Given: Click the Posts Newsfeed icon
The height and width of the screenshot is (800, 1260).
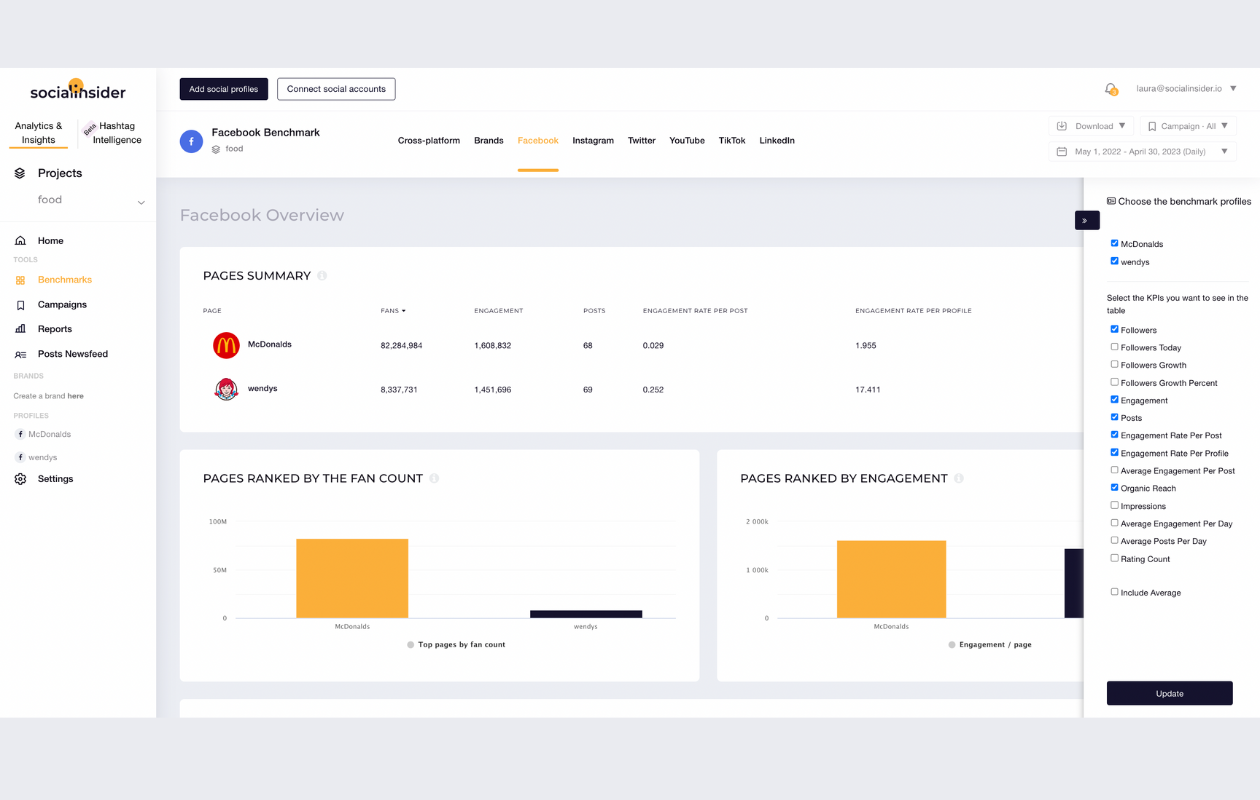Looking at the screenshot, I should pos(20,354).
